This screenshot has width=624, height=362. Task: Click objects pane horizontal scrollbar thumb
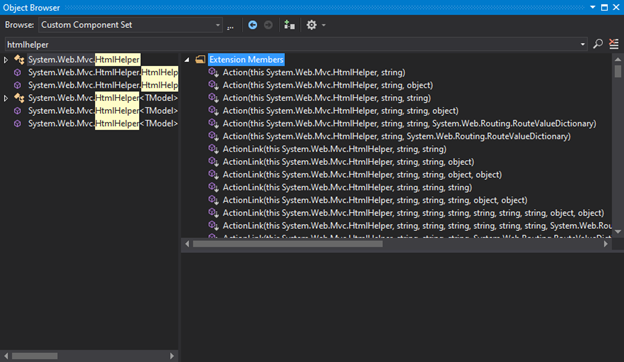click(35, 356)
